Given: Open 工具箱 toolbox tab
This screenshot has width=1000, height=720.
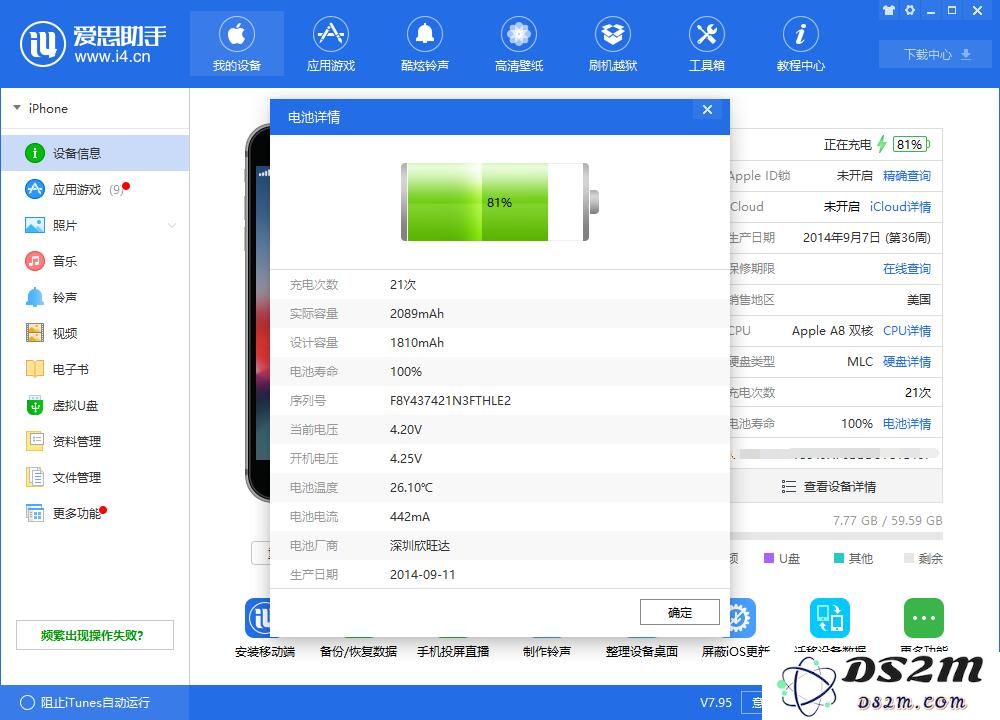Looking at the screenshot, I should point(707,44).
